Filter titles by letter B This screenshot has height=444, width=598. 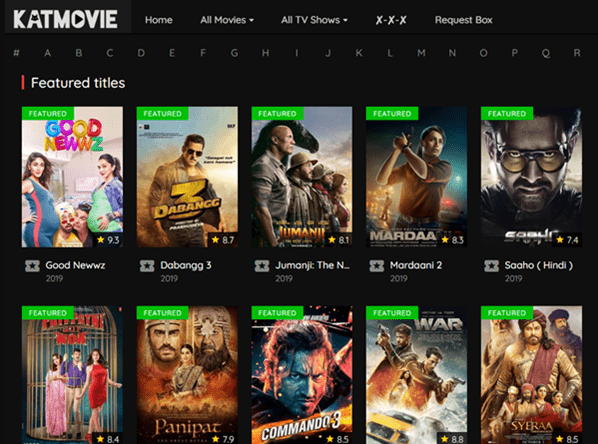point(79,53)
